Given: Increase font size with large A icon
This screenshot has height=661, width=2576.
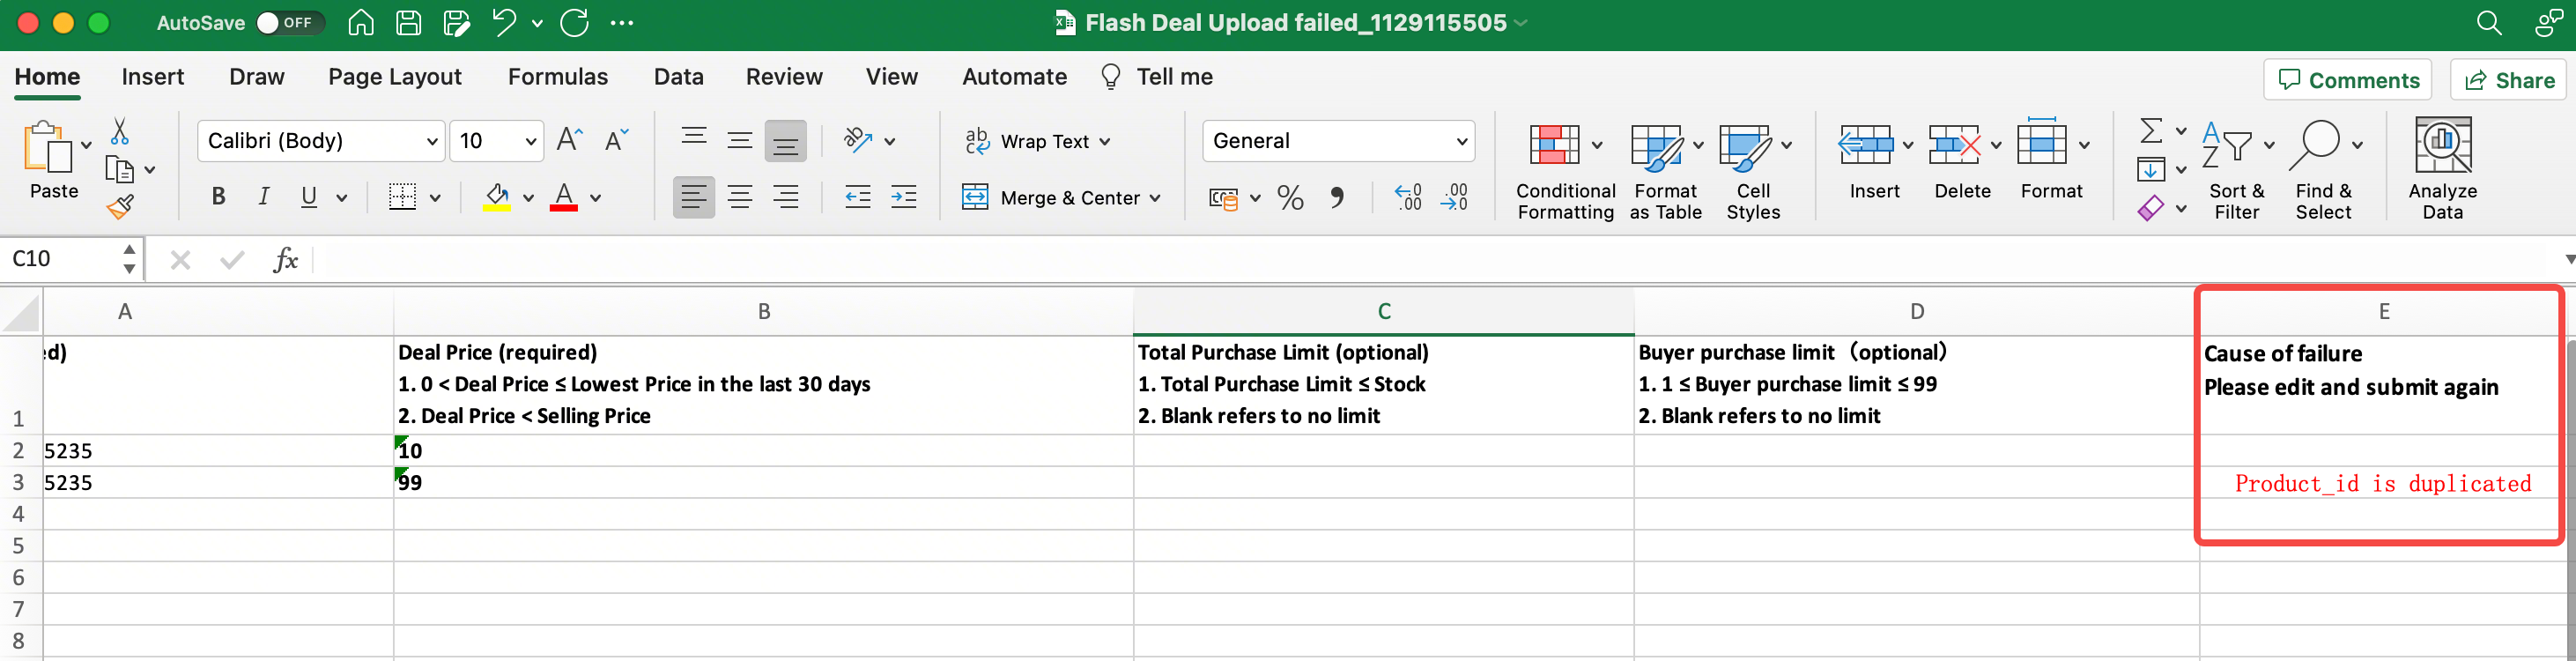Looking at the screenshot, I should click(569, 140).
